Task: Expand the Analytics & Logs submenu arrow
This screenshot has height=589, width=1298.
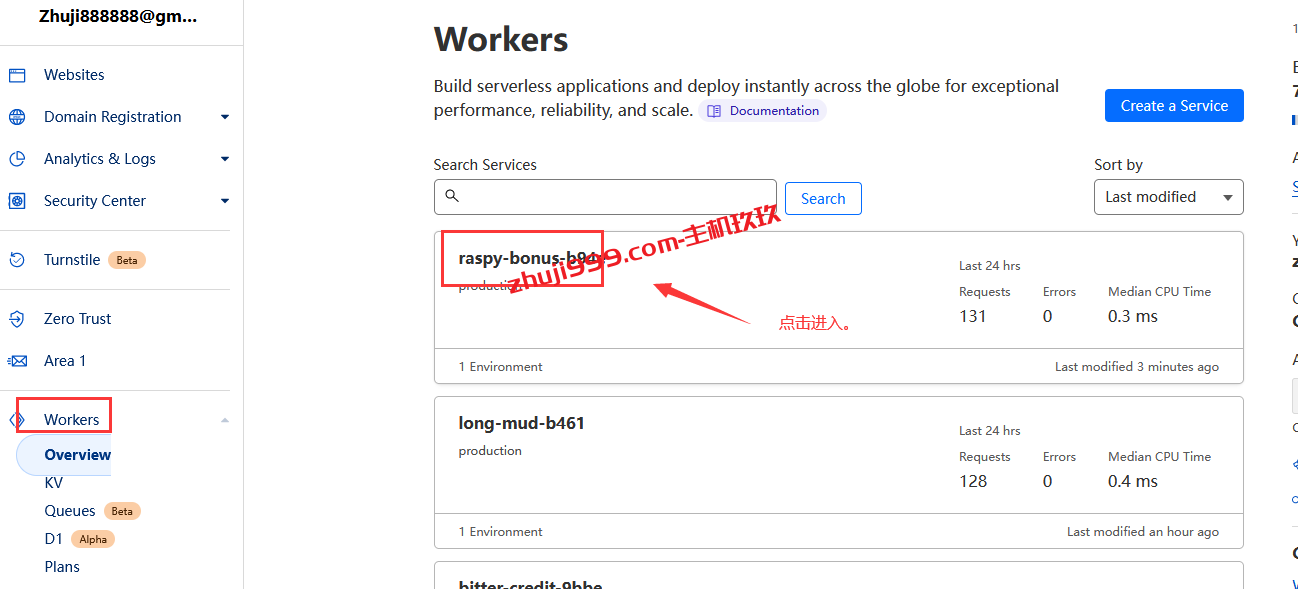Action: [225, 159]
